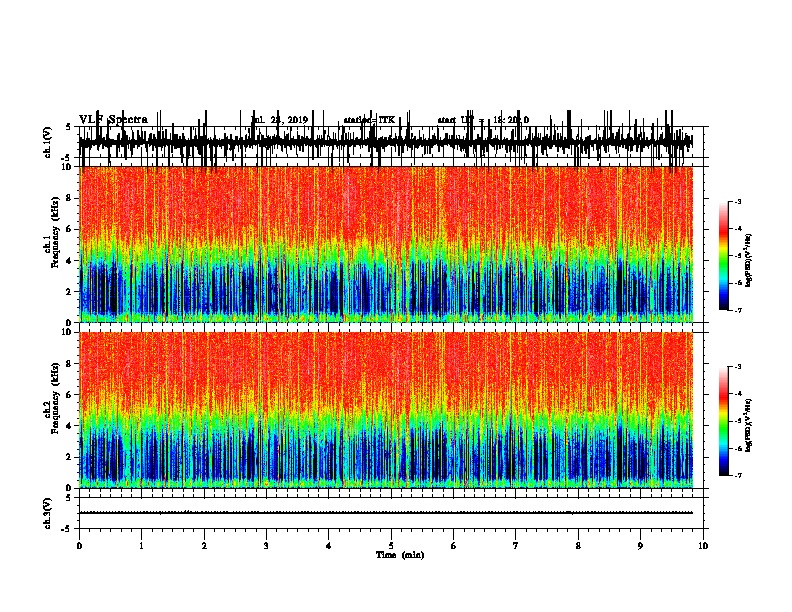Click the time axis tick label '5'
The height and width of the screenshot is (612, 792).
click(391, 546)
